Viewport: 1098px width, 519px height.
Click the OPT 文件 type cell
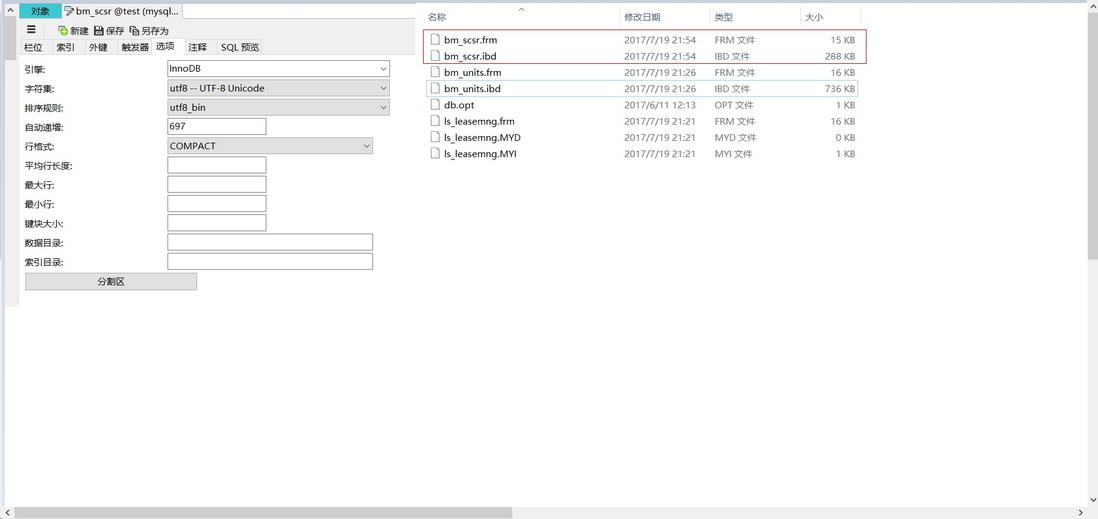tap(734, 105)
